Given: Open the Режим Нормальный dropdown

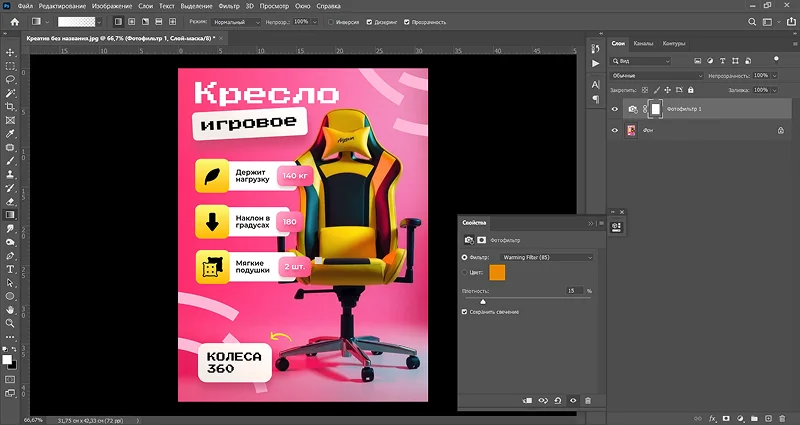Looking at the screenshot, I should tap(237, 22).
